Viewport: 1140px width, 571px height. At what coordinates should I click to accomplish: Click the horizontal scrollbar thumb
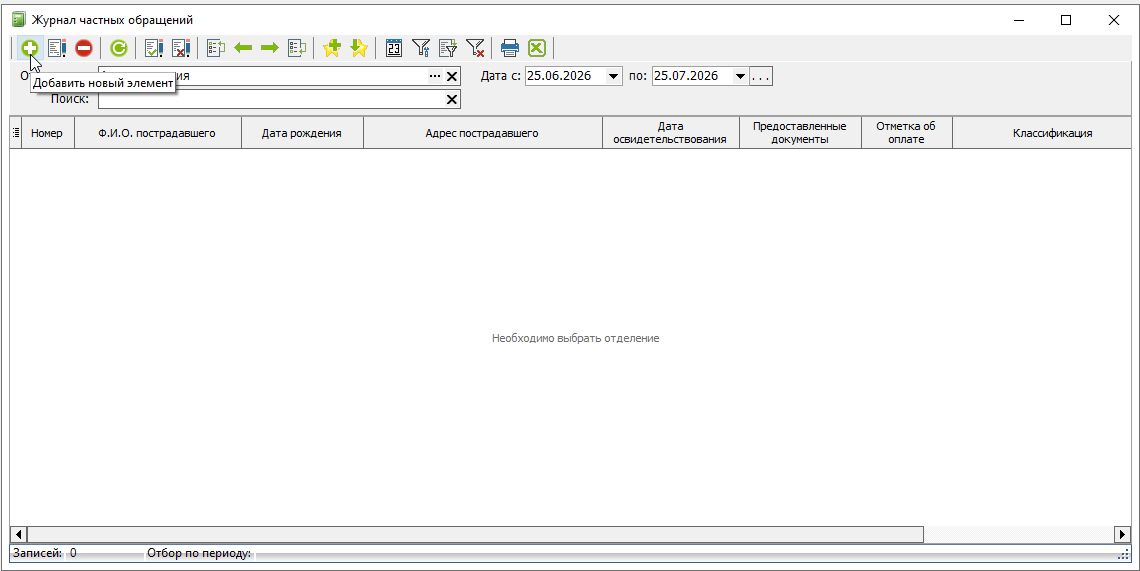click(x=475, y=535)
